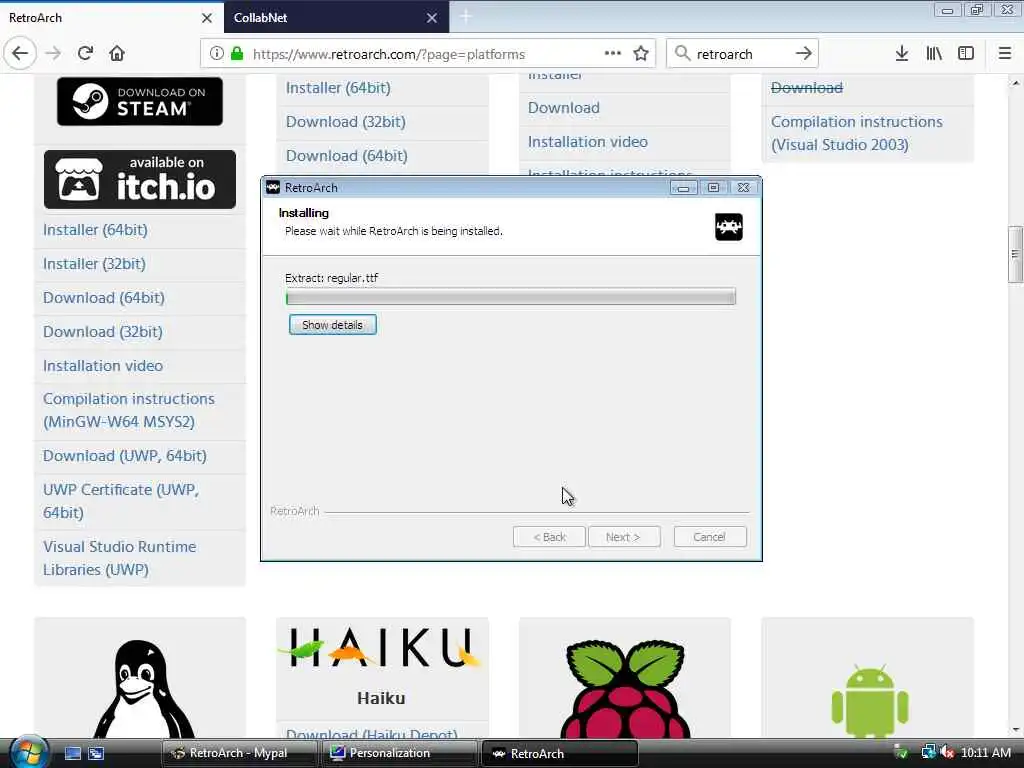Click the green padlock security icon
1024x768 pixels.
point(237,54)
